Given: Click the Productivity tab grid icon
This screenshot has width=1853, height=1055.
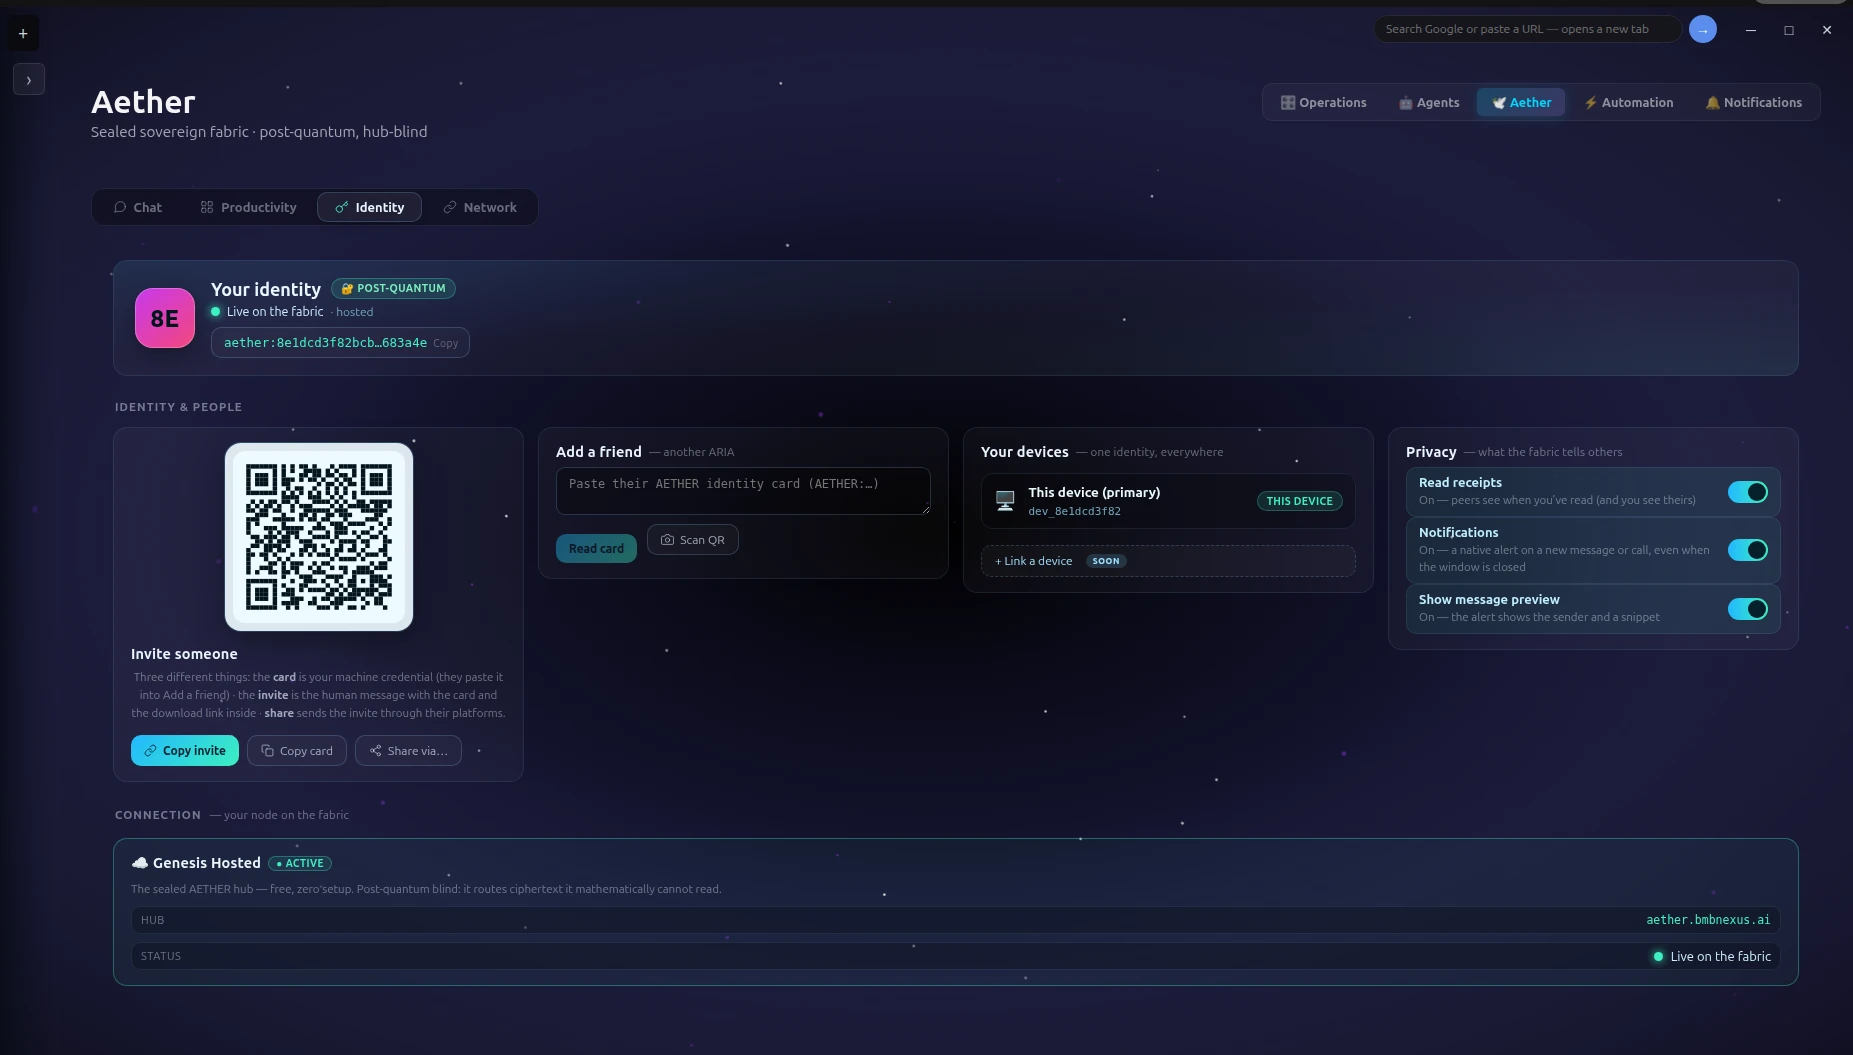Looking at the screenshot, I should point(207,207).
